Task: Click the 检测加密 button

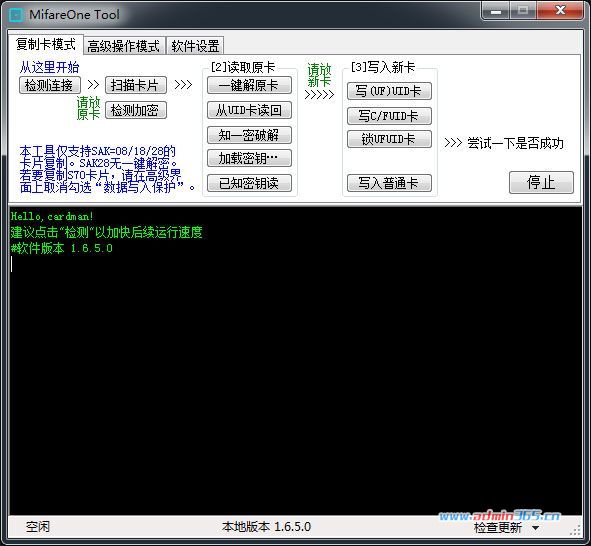Action: pos(136,110)
